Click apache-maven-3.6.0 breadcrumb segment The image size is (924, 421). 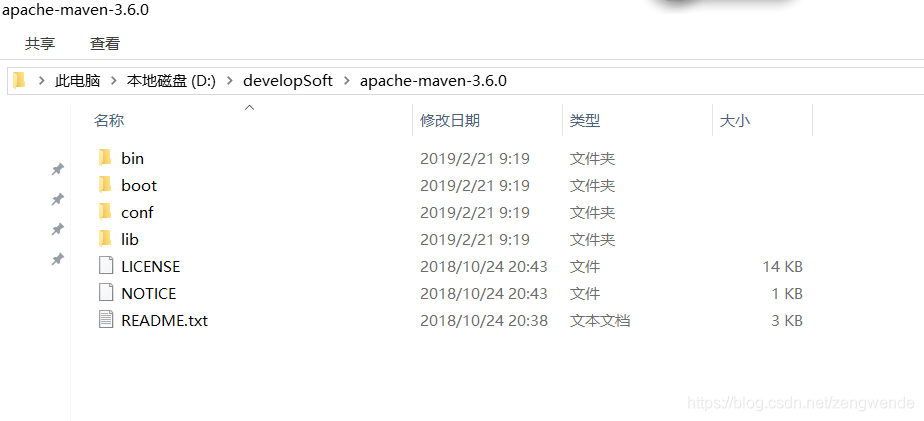433,81
